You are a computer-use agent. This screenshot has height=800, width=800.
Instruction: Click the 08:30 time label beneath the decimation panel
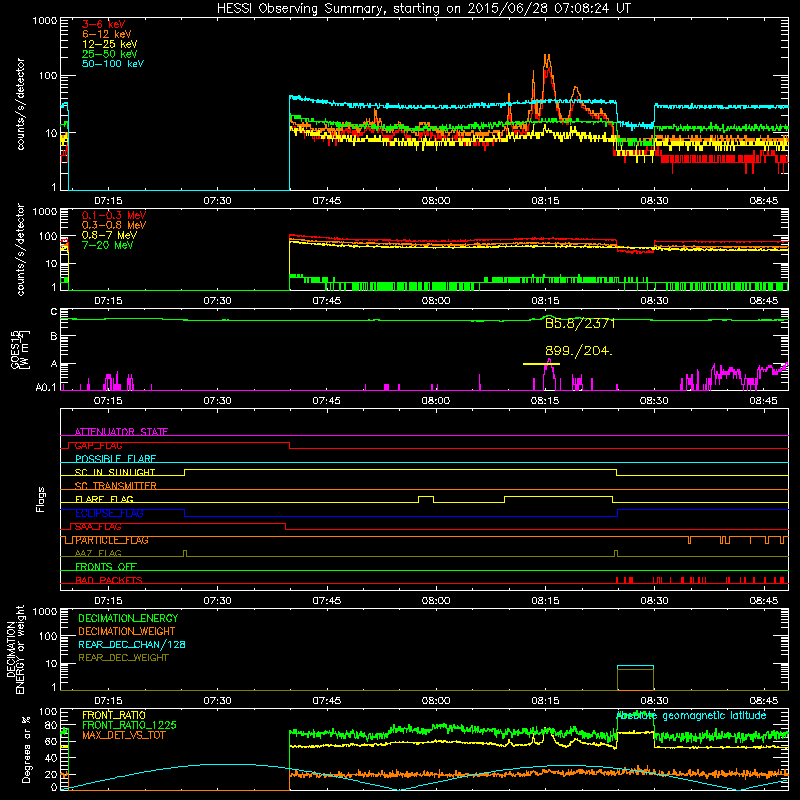click(x=654, y=701)
